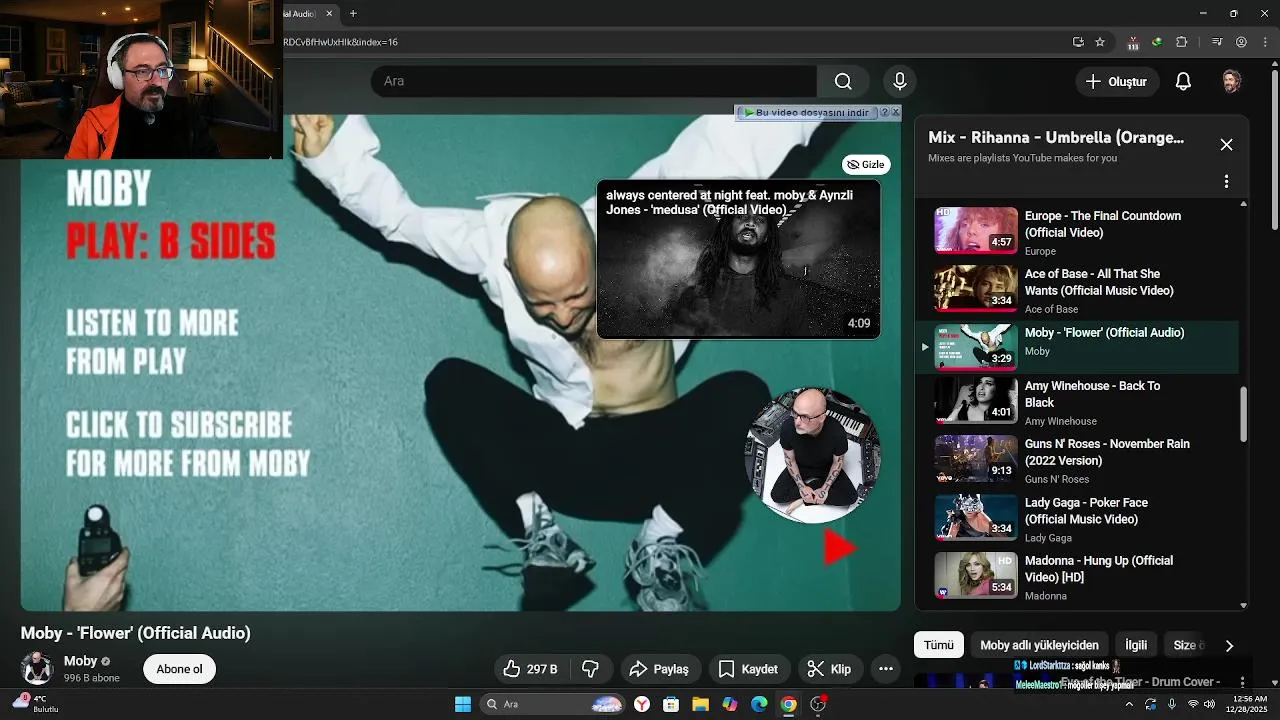The height and width of the screenshot is (720, 1280).
Task: Create a clip with the Klip button
Action: tap(829, 669)
